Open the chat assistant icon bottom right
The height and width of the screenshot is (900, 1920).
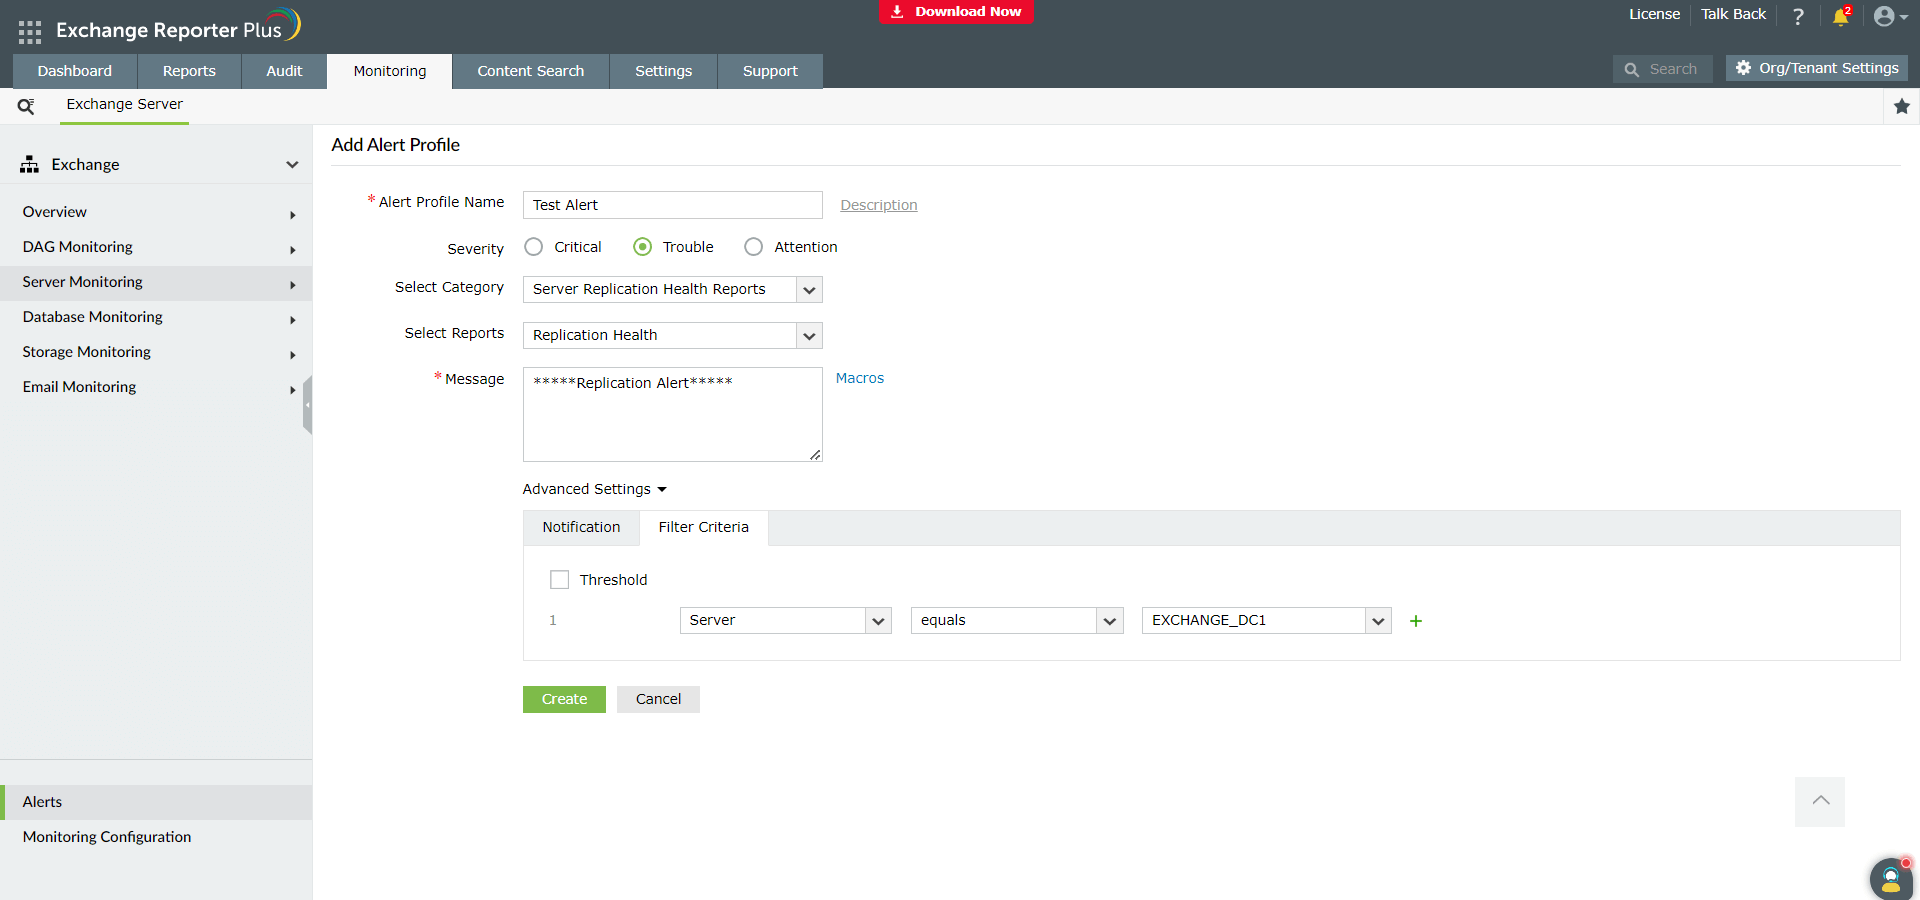coord(1890,879)
